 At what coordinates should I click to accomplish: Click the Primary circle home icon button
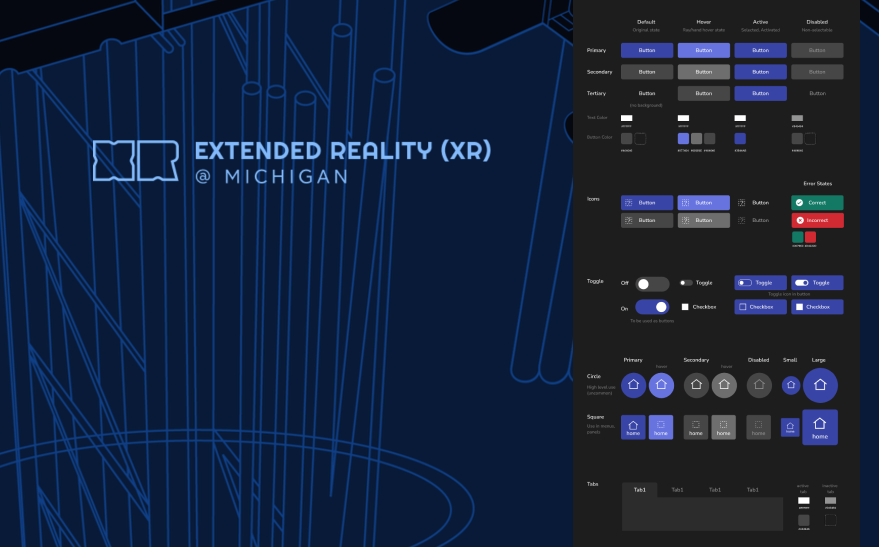(x=633, y=385)
